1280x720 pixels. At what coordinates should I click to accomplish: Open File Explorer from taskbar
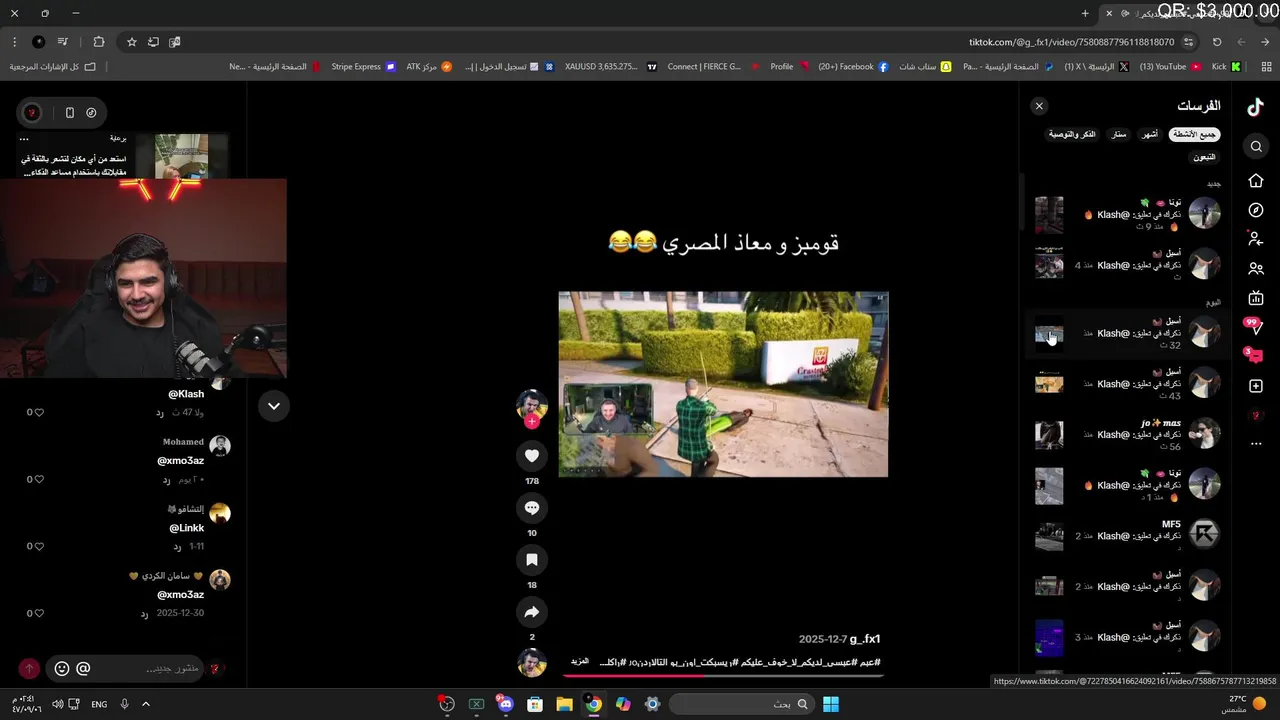tap(564, 704)
